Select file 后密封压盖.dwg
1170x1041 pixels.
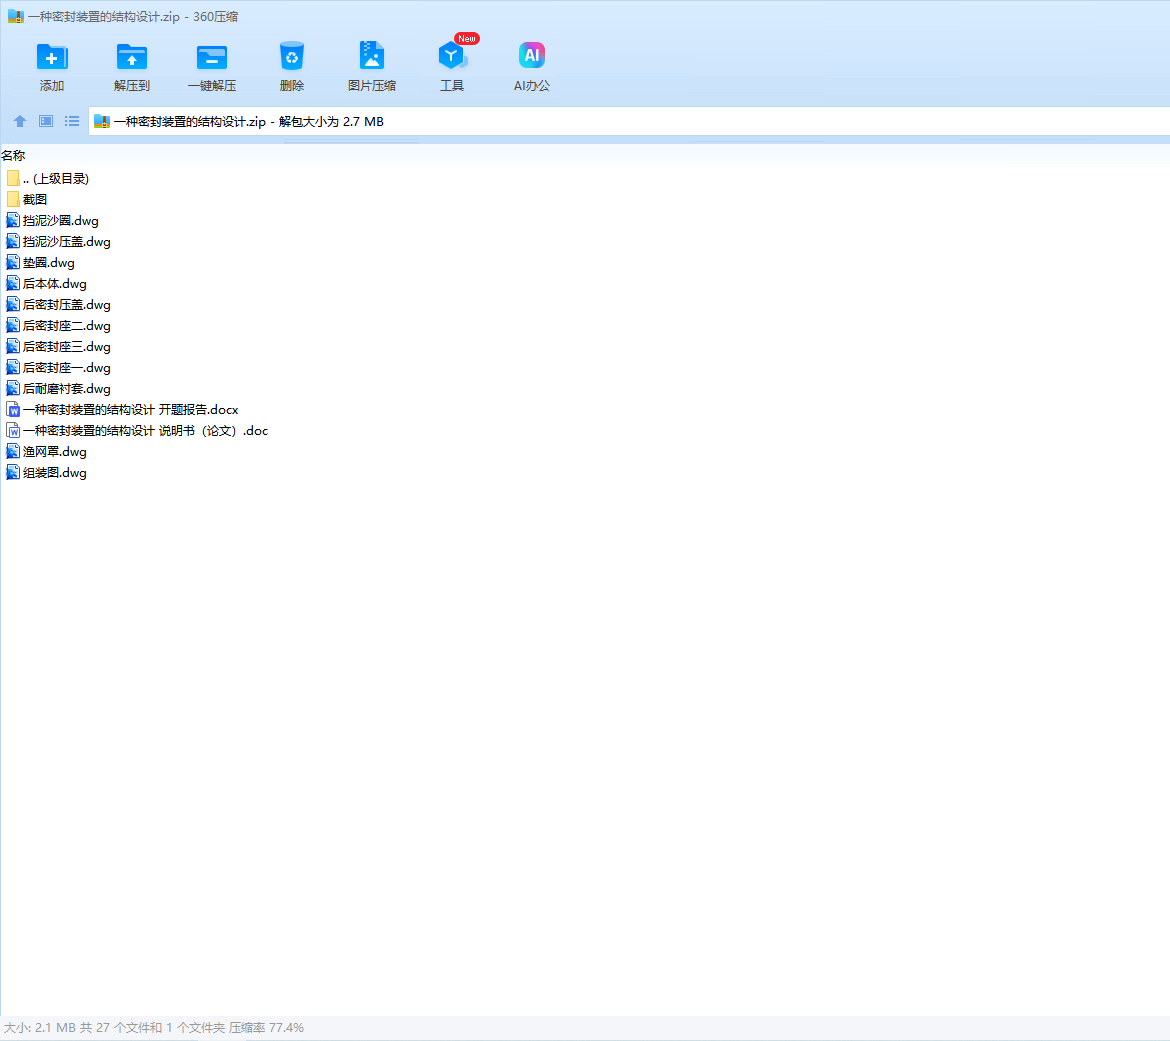pos(58,304)
